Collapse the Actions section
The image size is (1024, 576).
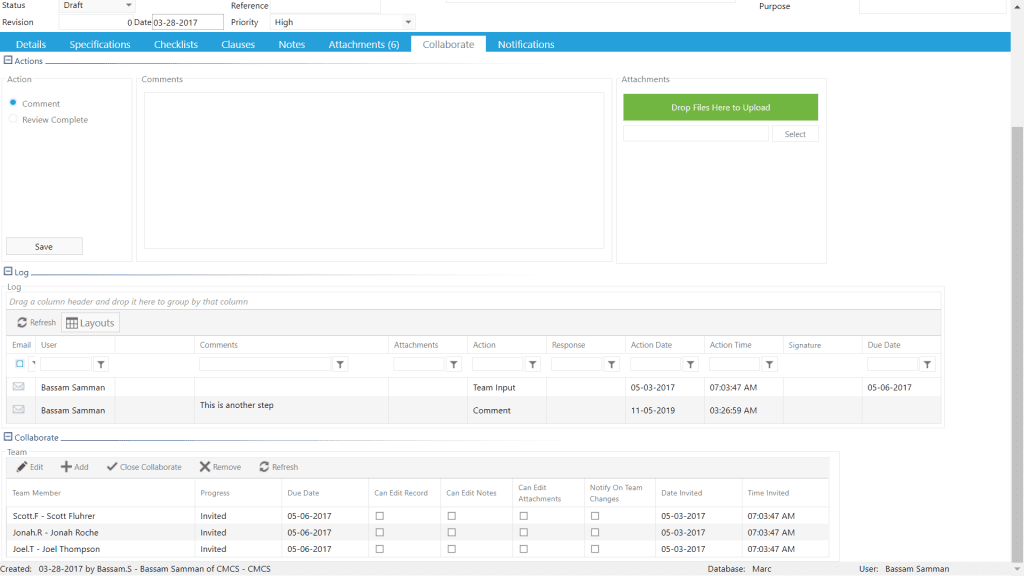(x=8, y=60)
